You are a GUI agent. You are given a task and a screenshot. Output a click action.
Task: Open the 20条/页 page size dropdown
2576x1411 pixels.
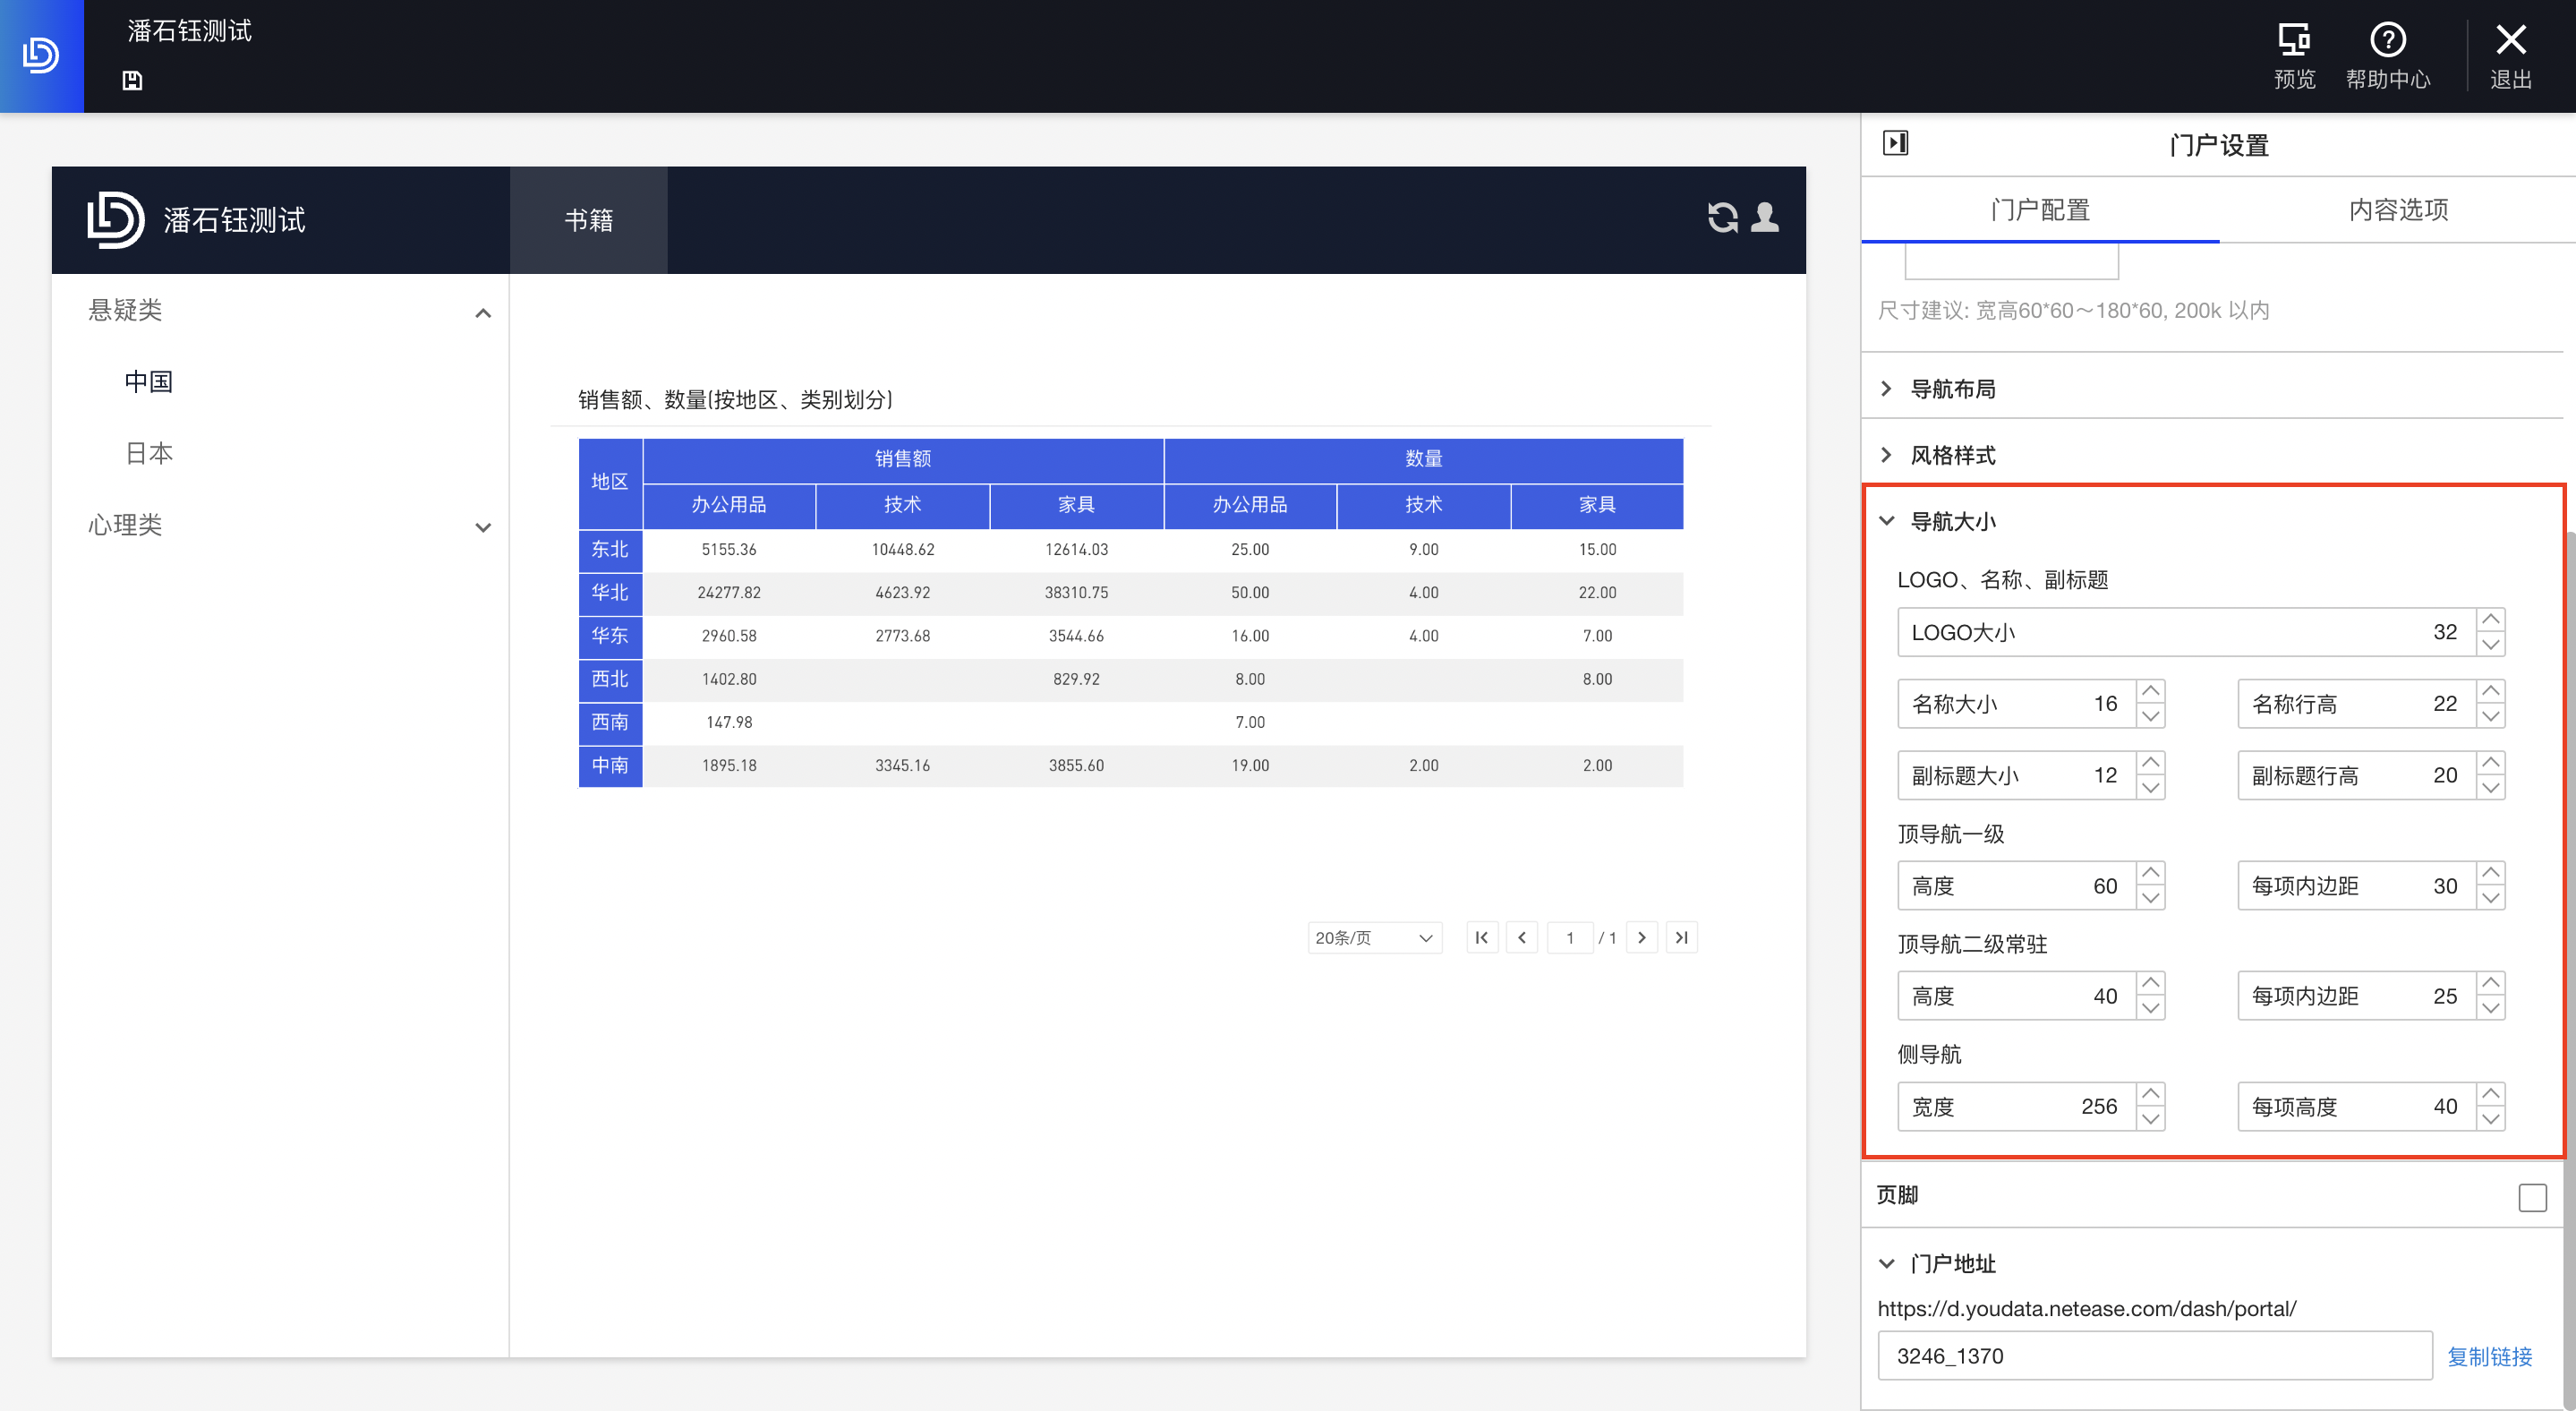[1374, 938]
